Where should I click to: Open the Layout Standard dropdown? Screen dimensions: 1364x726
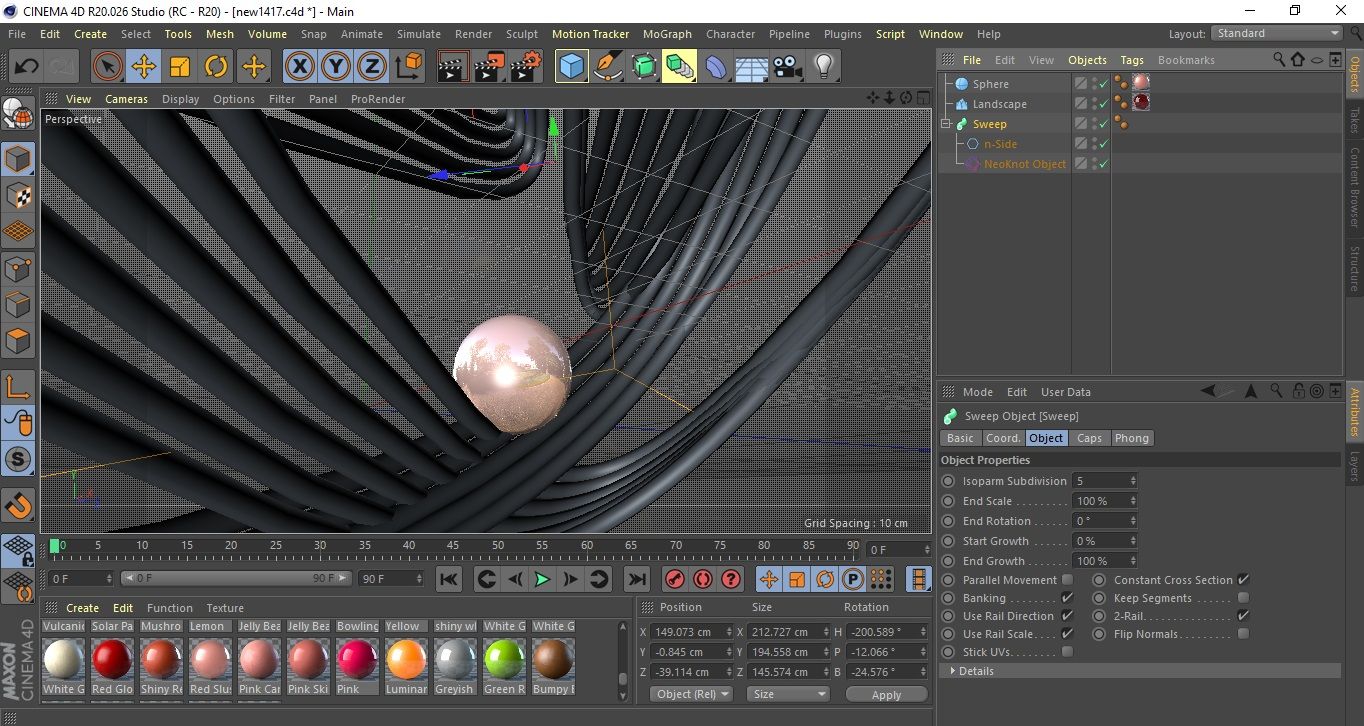[x=1277, y=33]
